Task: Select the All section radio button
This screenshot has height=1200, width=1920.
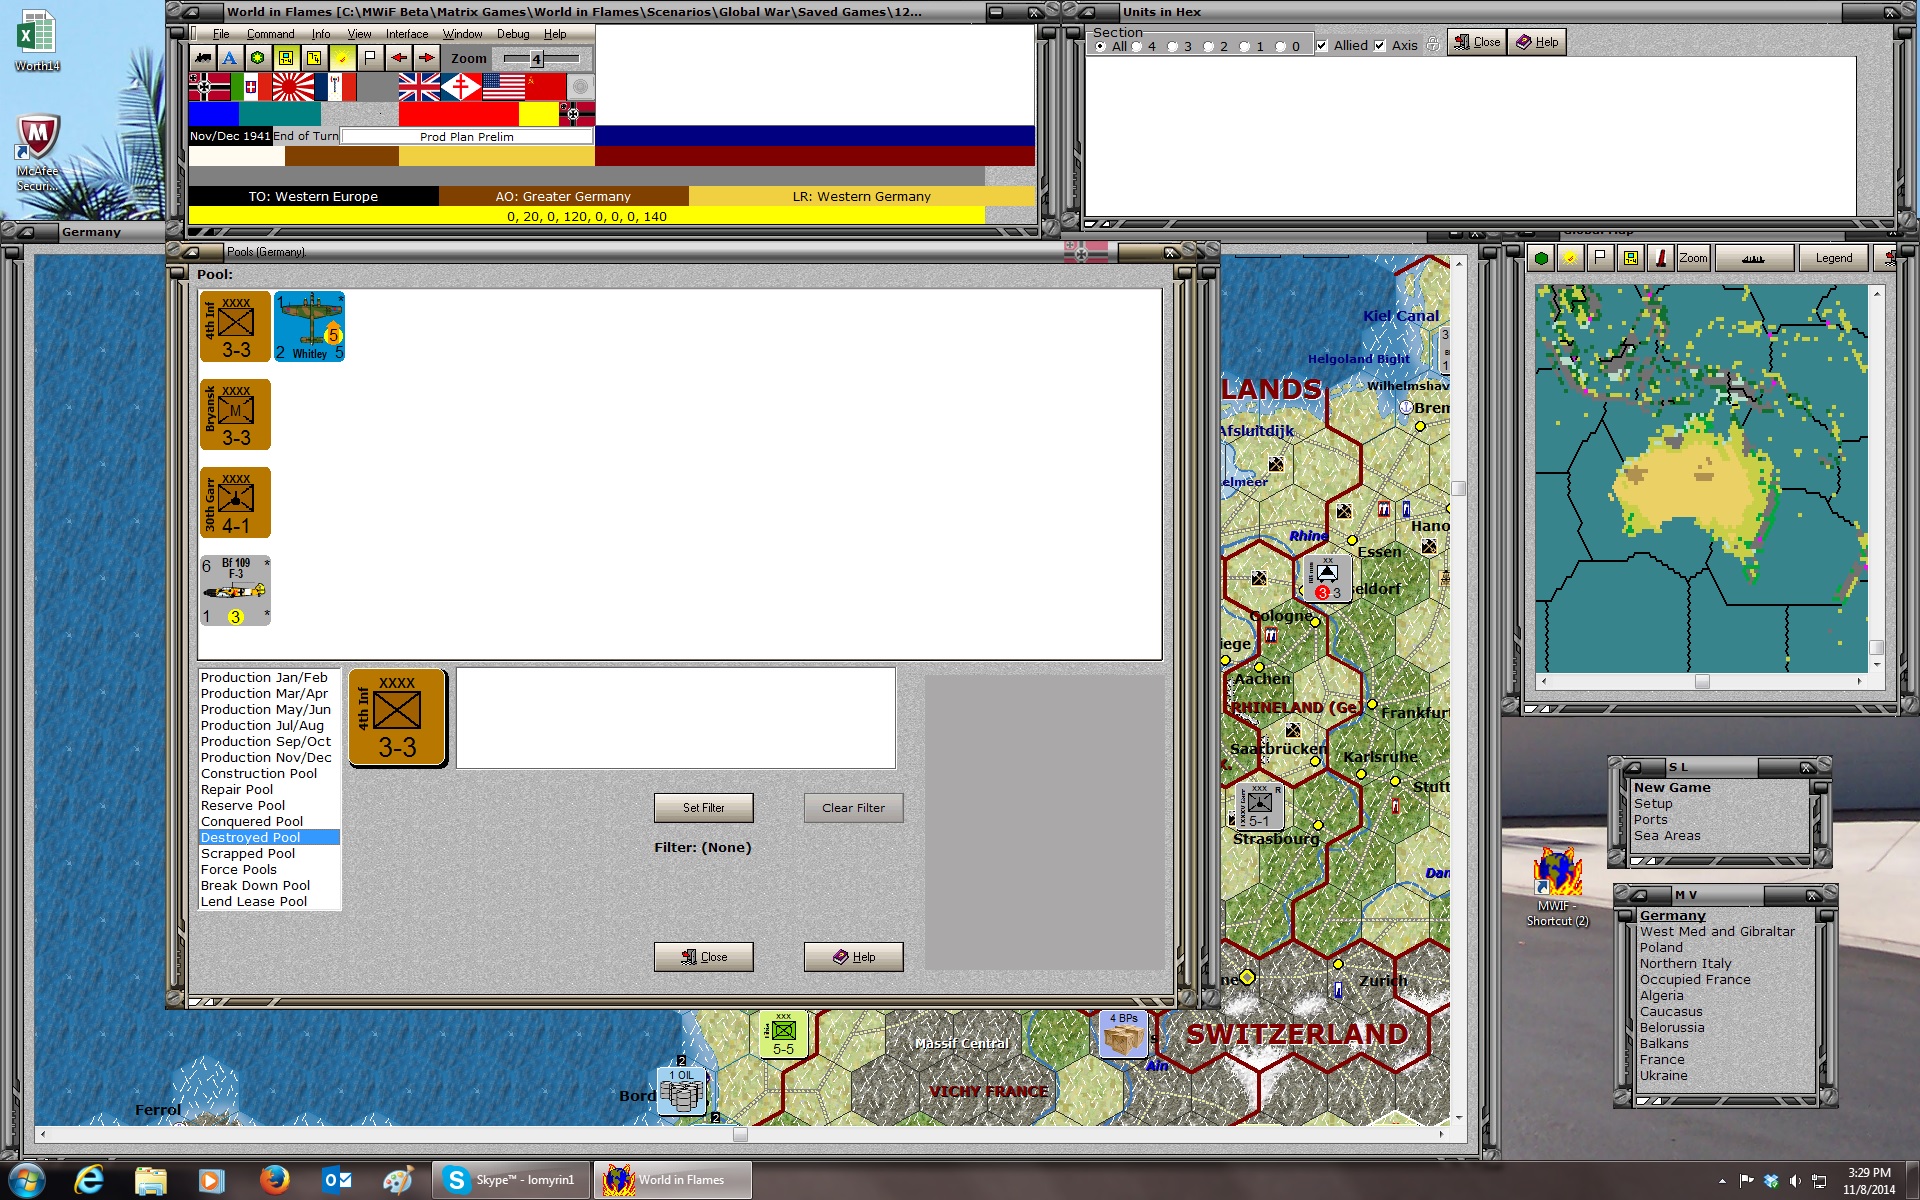Action: pyautogui.click(x=1101, y=47)
